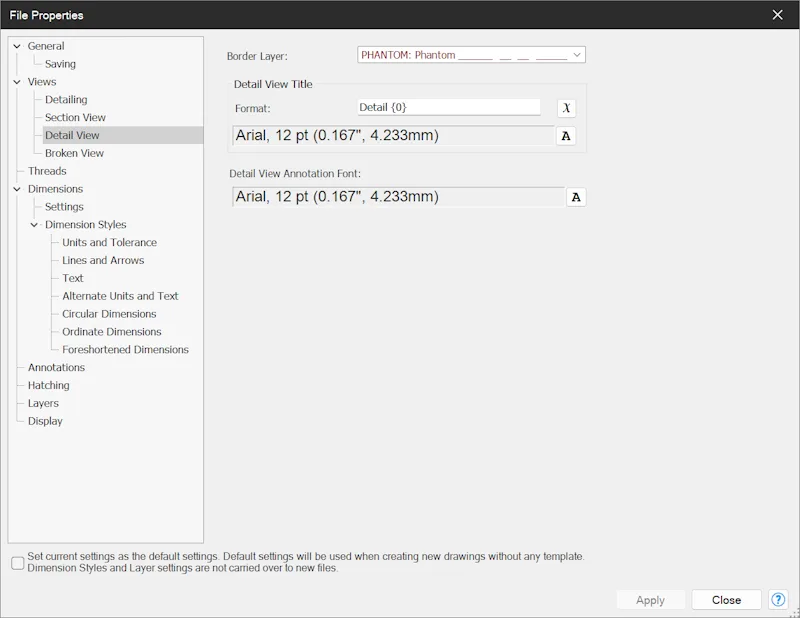800x618 pixels.
Task: Collapse the Dimension Styles tree node
Action: tap(34, 225)
